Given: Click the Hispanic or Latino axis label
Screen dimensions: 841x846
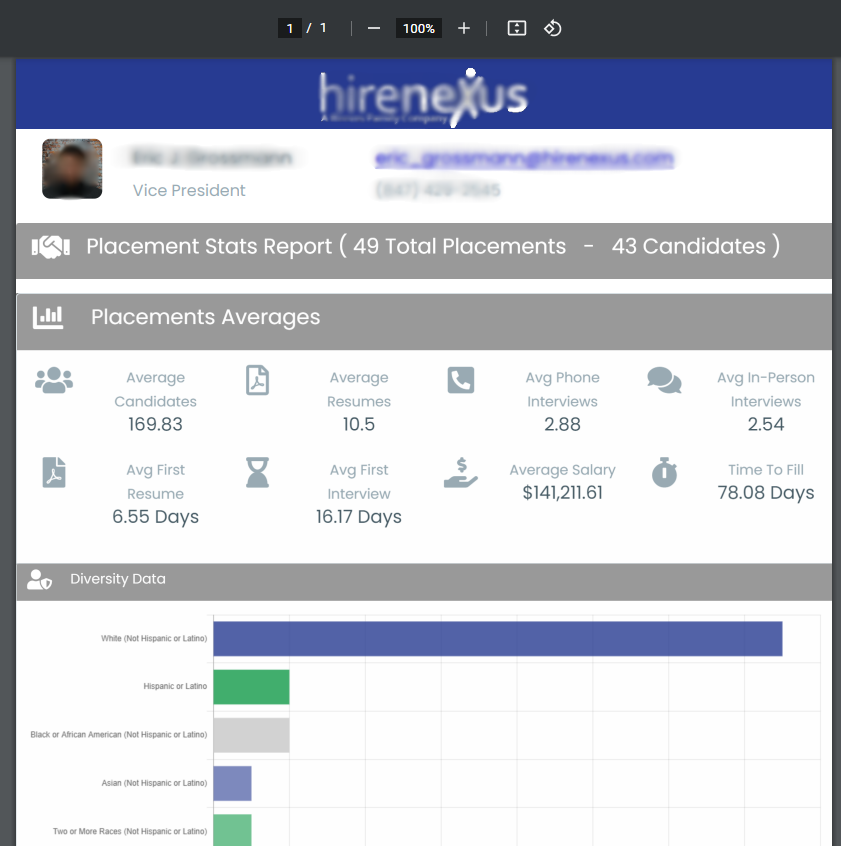Looking at the screenshot, I should click(x=175, y=686).
